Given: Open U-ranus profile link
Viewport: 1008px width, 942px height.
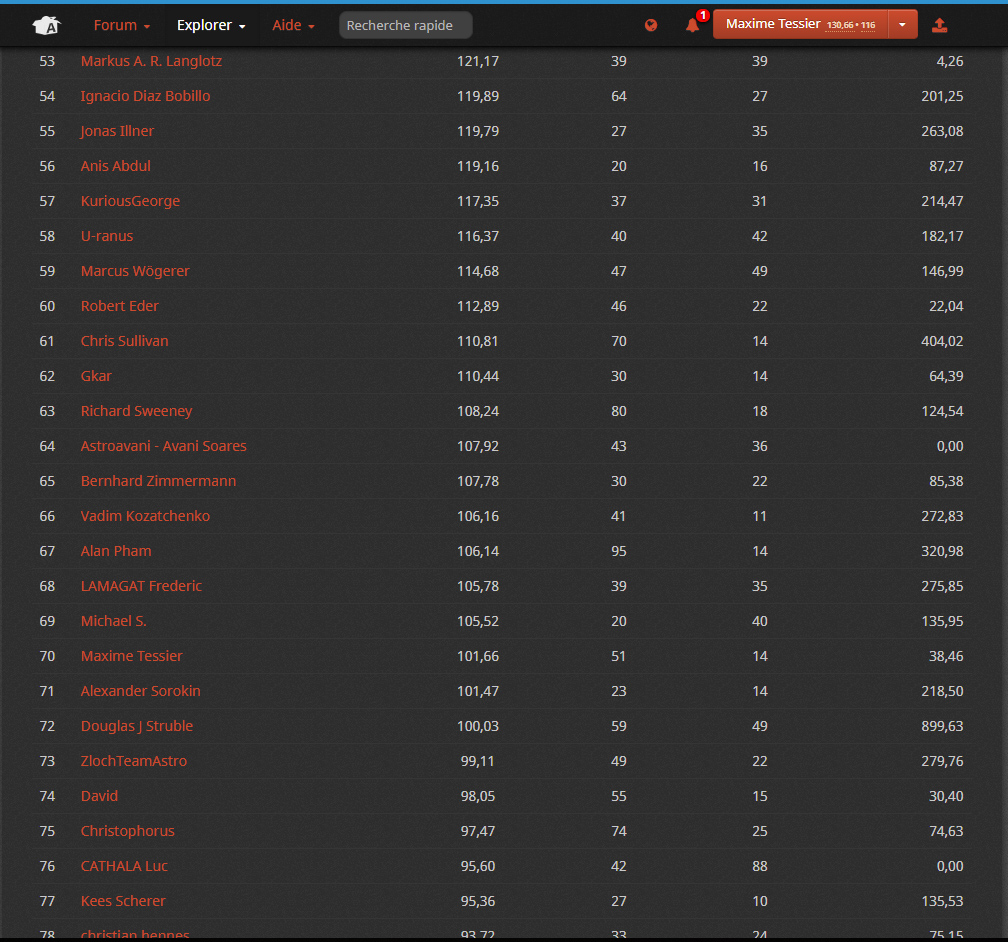Looking at the screenshot, I should pos(107,236).
